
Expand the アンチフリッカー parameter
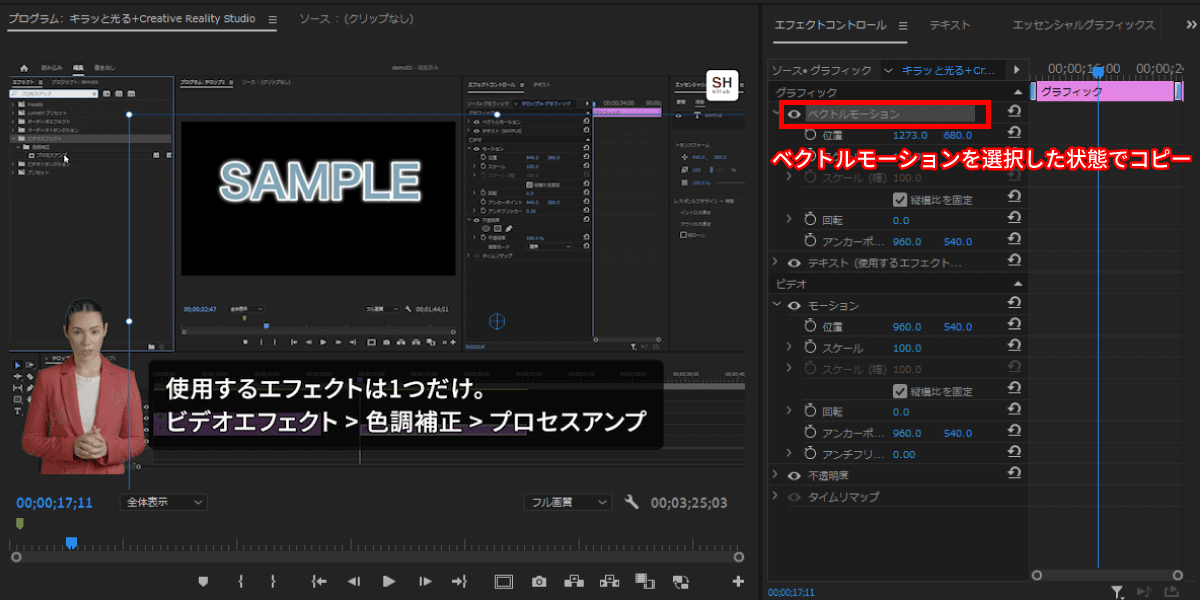789,454
